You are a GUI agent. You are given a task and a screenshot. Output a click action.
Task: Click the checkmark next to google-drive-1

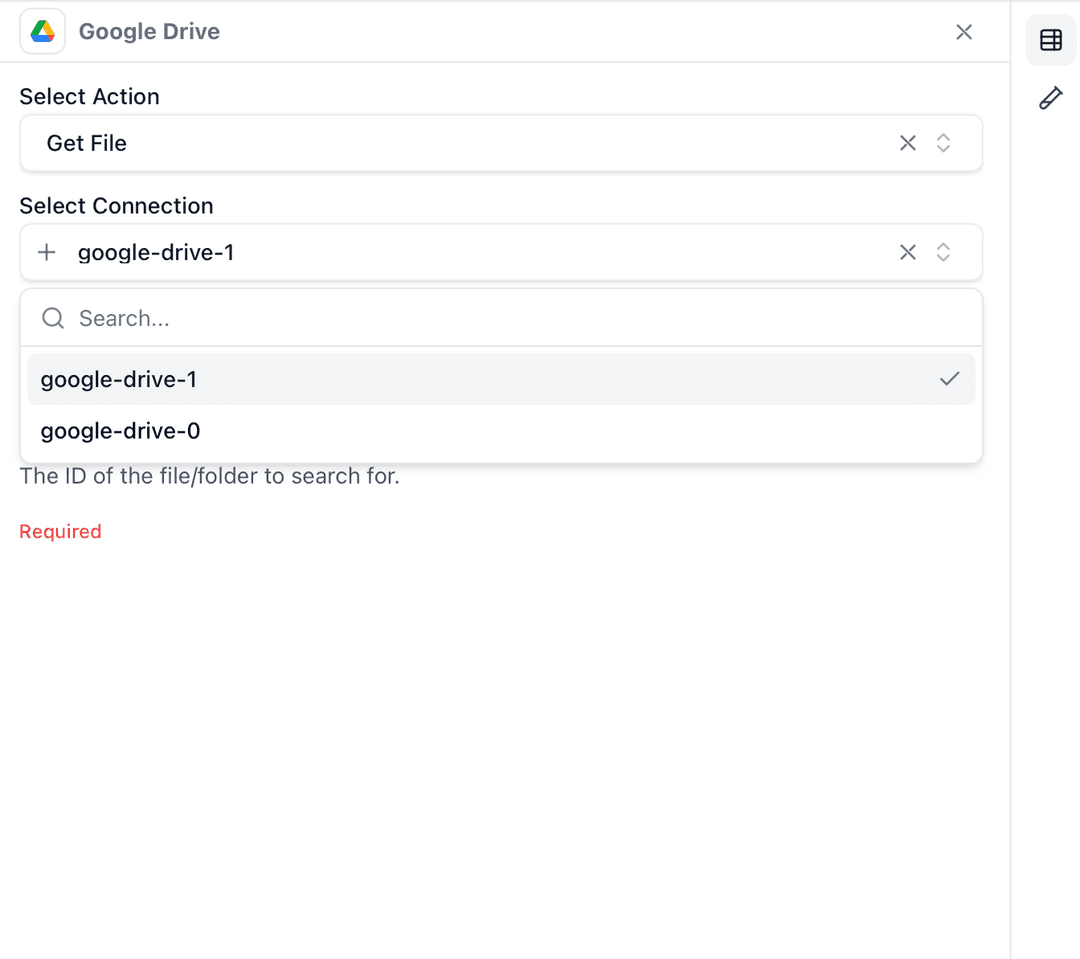point(950,379)
